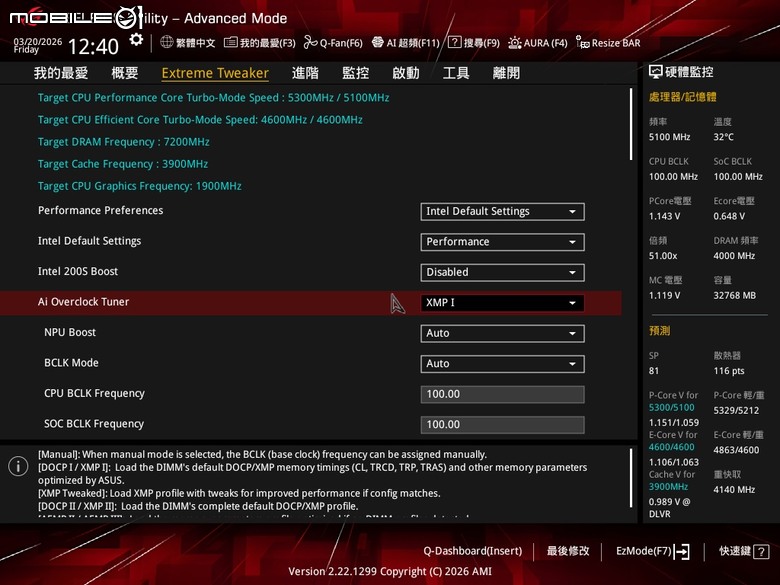The height and width of the screenshot is (585, 780).
Task: Click the 預測 section heading
Action: (x=660, y=331)
